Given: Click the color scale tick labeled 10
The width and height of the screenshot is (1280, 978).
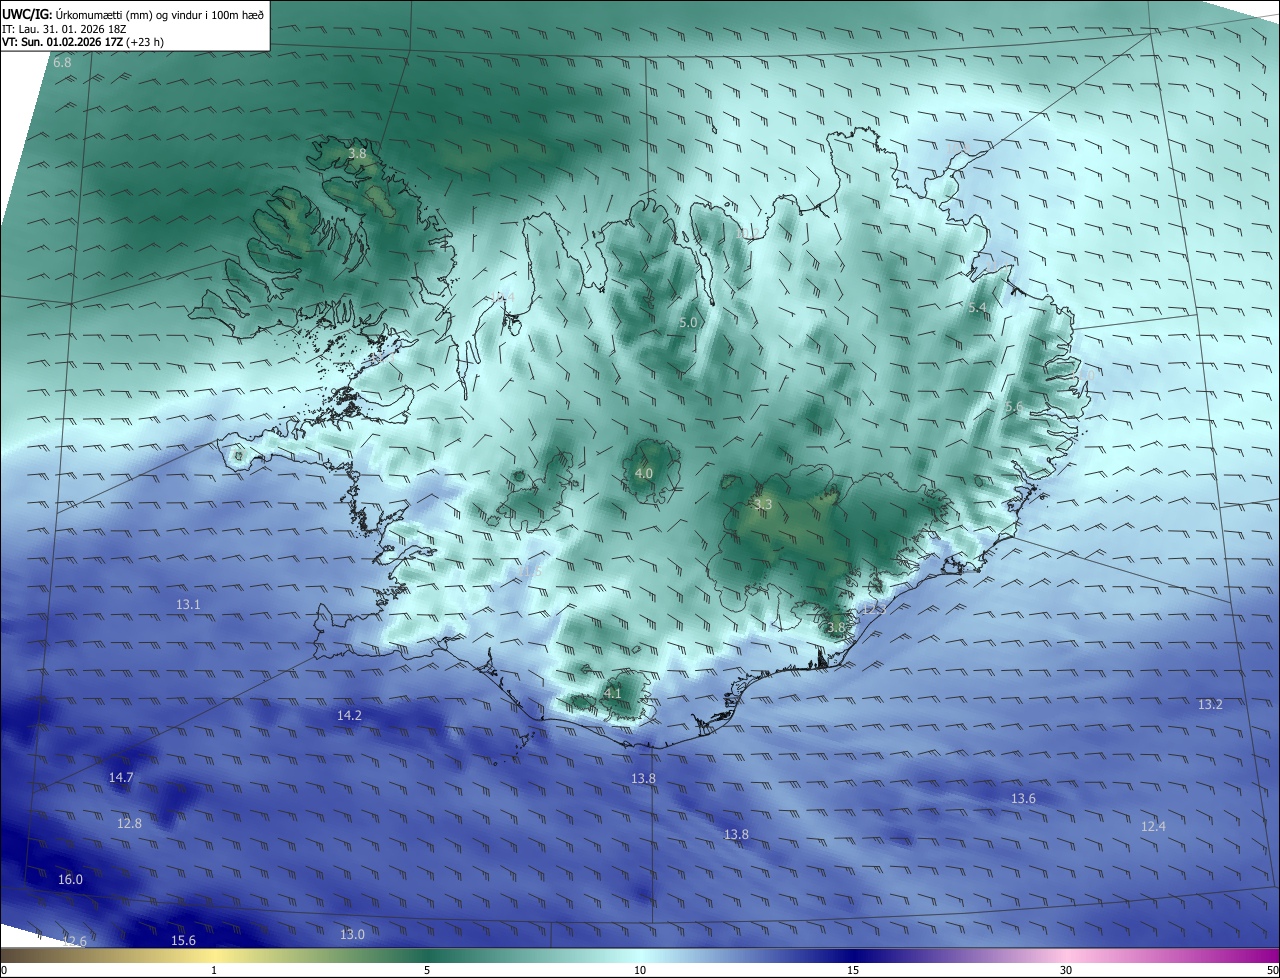Looking at the screenshot, I should click(x=640, y=970).
